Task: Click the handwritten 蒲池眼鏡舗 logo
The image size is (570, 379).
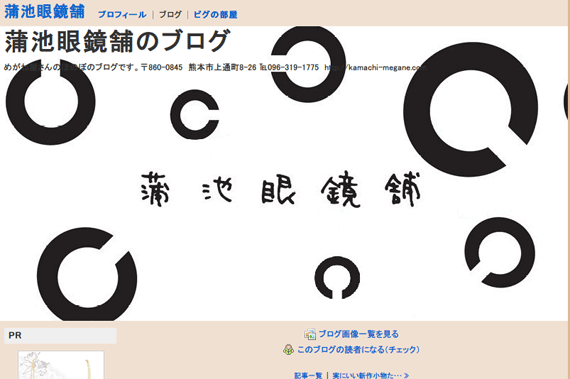Action: [281, 189]
